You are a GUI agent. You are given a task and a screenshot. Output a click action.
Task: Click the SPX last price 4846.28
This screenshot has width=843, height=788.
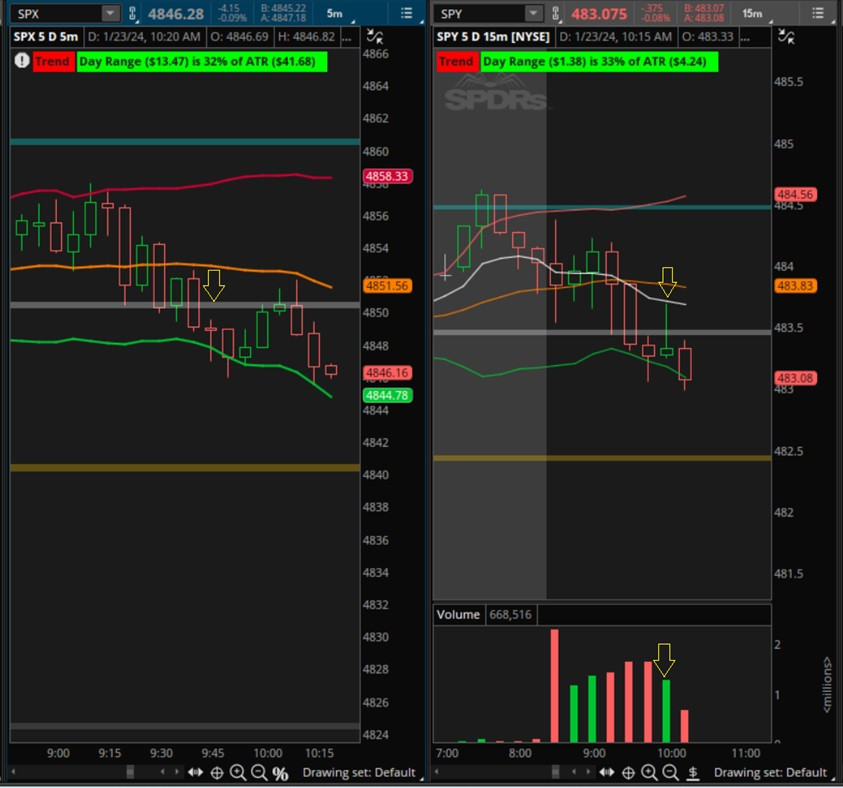[x=176, y=13]
